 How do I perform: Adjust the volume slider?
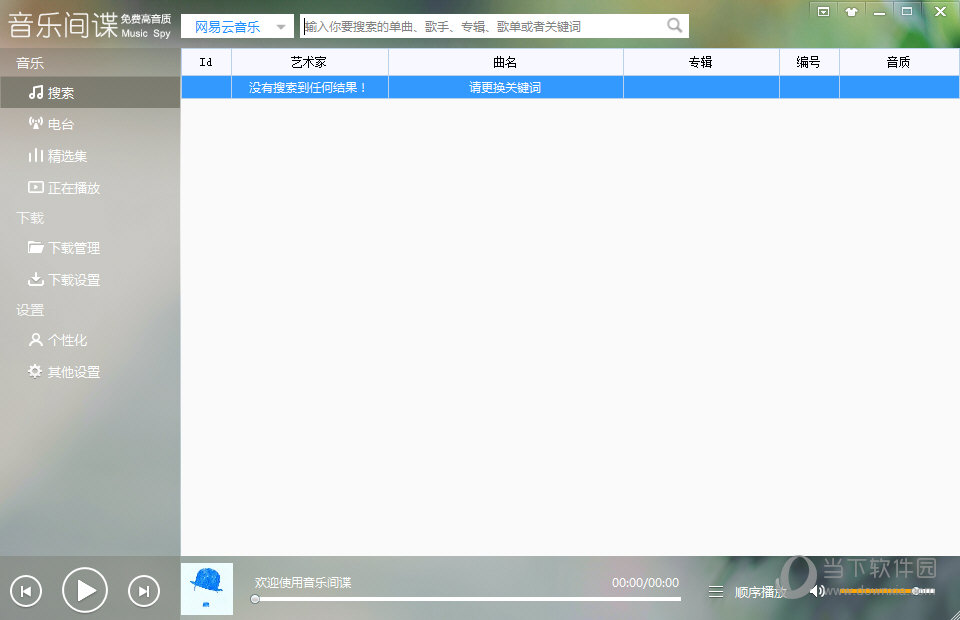point(887,591)
